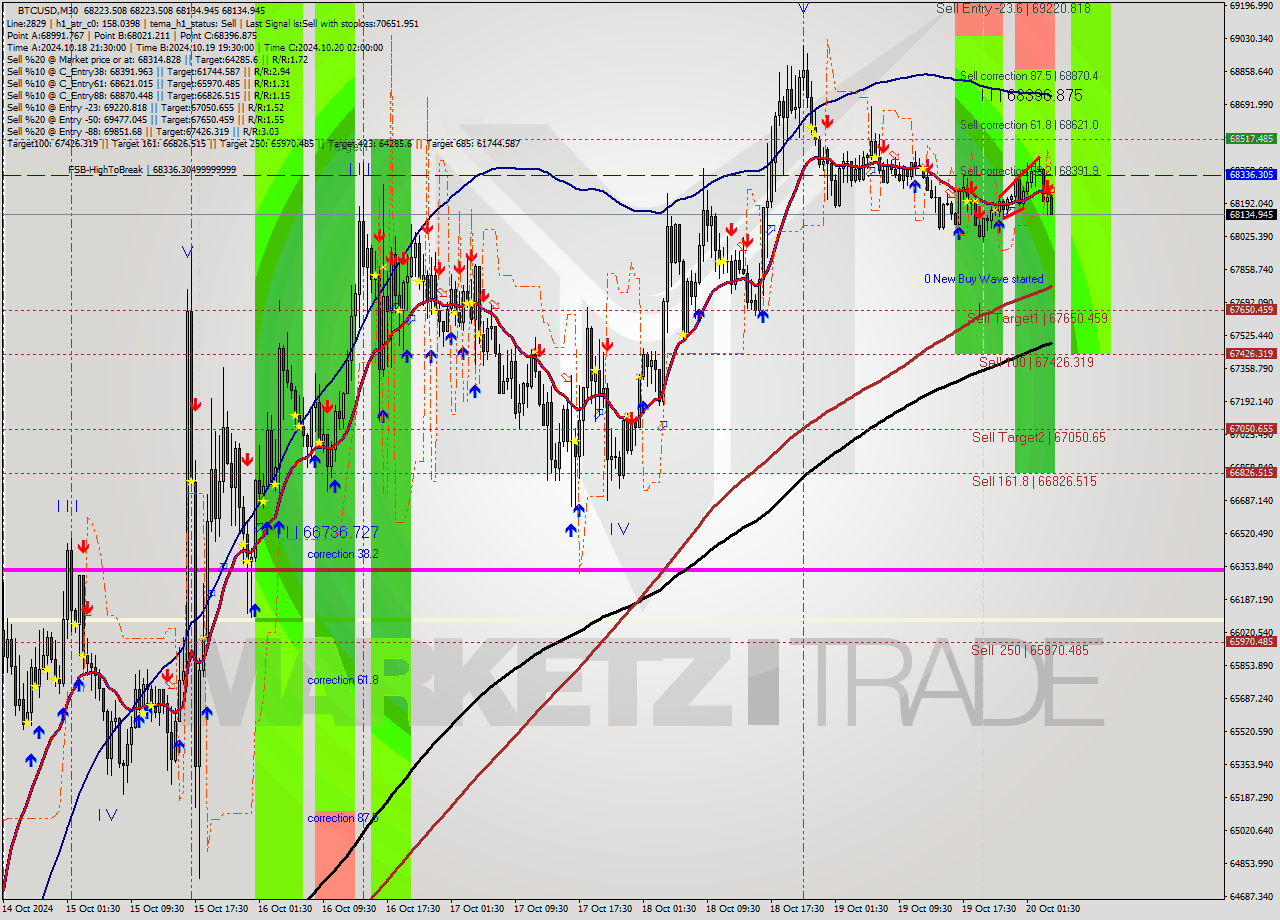Click the 'Sell 250 | 65970.485' label
This screenshot has width=1280, height=920.
(x=1029, y=650)
